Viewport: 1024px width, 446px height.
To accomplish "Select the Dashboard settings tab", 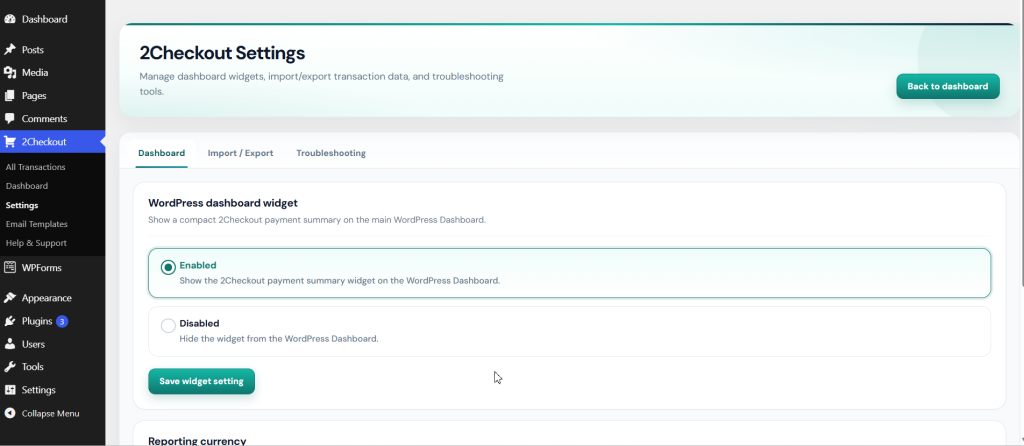I will pos(161,153).
